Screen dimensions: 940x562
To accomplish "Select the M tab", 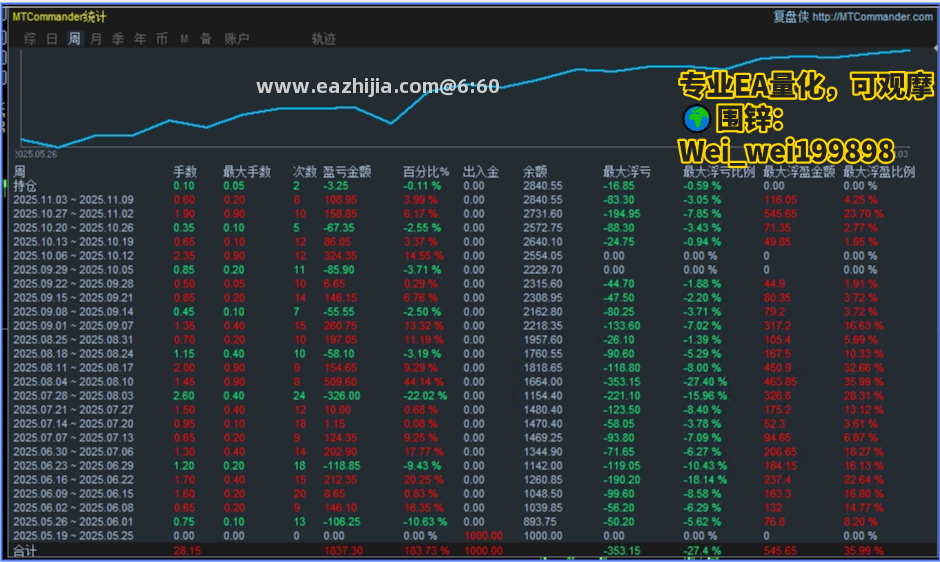I will (x=184, y=39).
